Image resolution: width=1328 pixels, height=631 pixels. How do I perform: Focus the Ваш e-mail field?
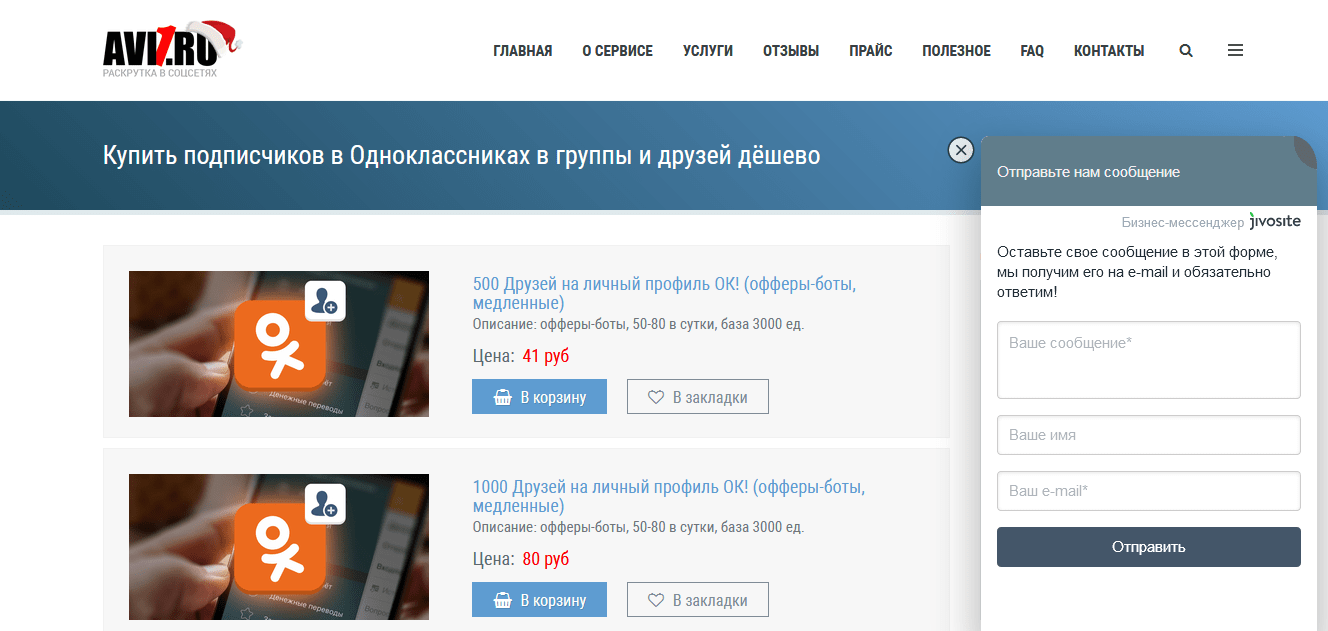coord(1149,491)
